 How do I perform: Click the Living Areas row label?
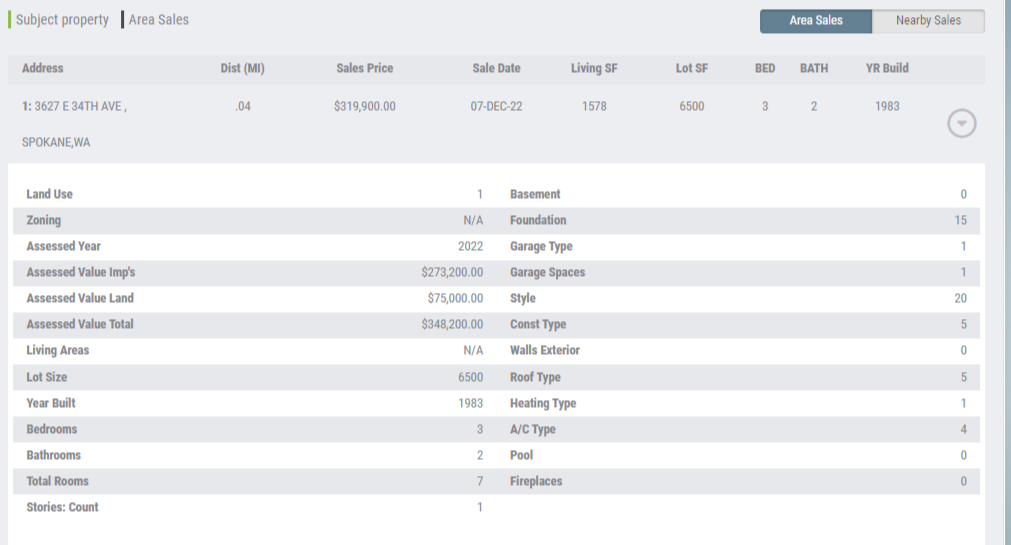[57, 350]
